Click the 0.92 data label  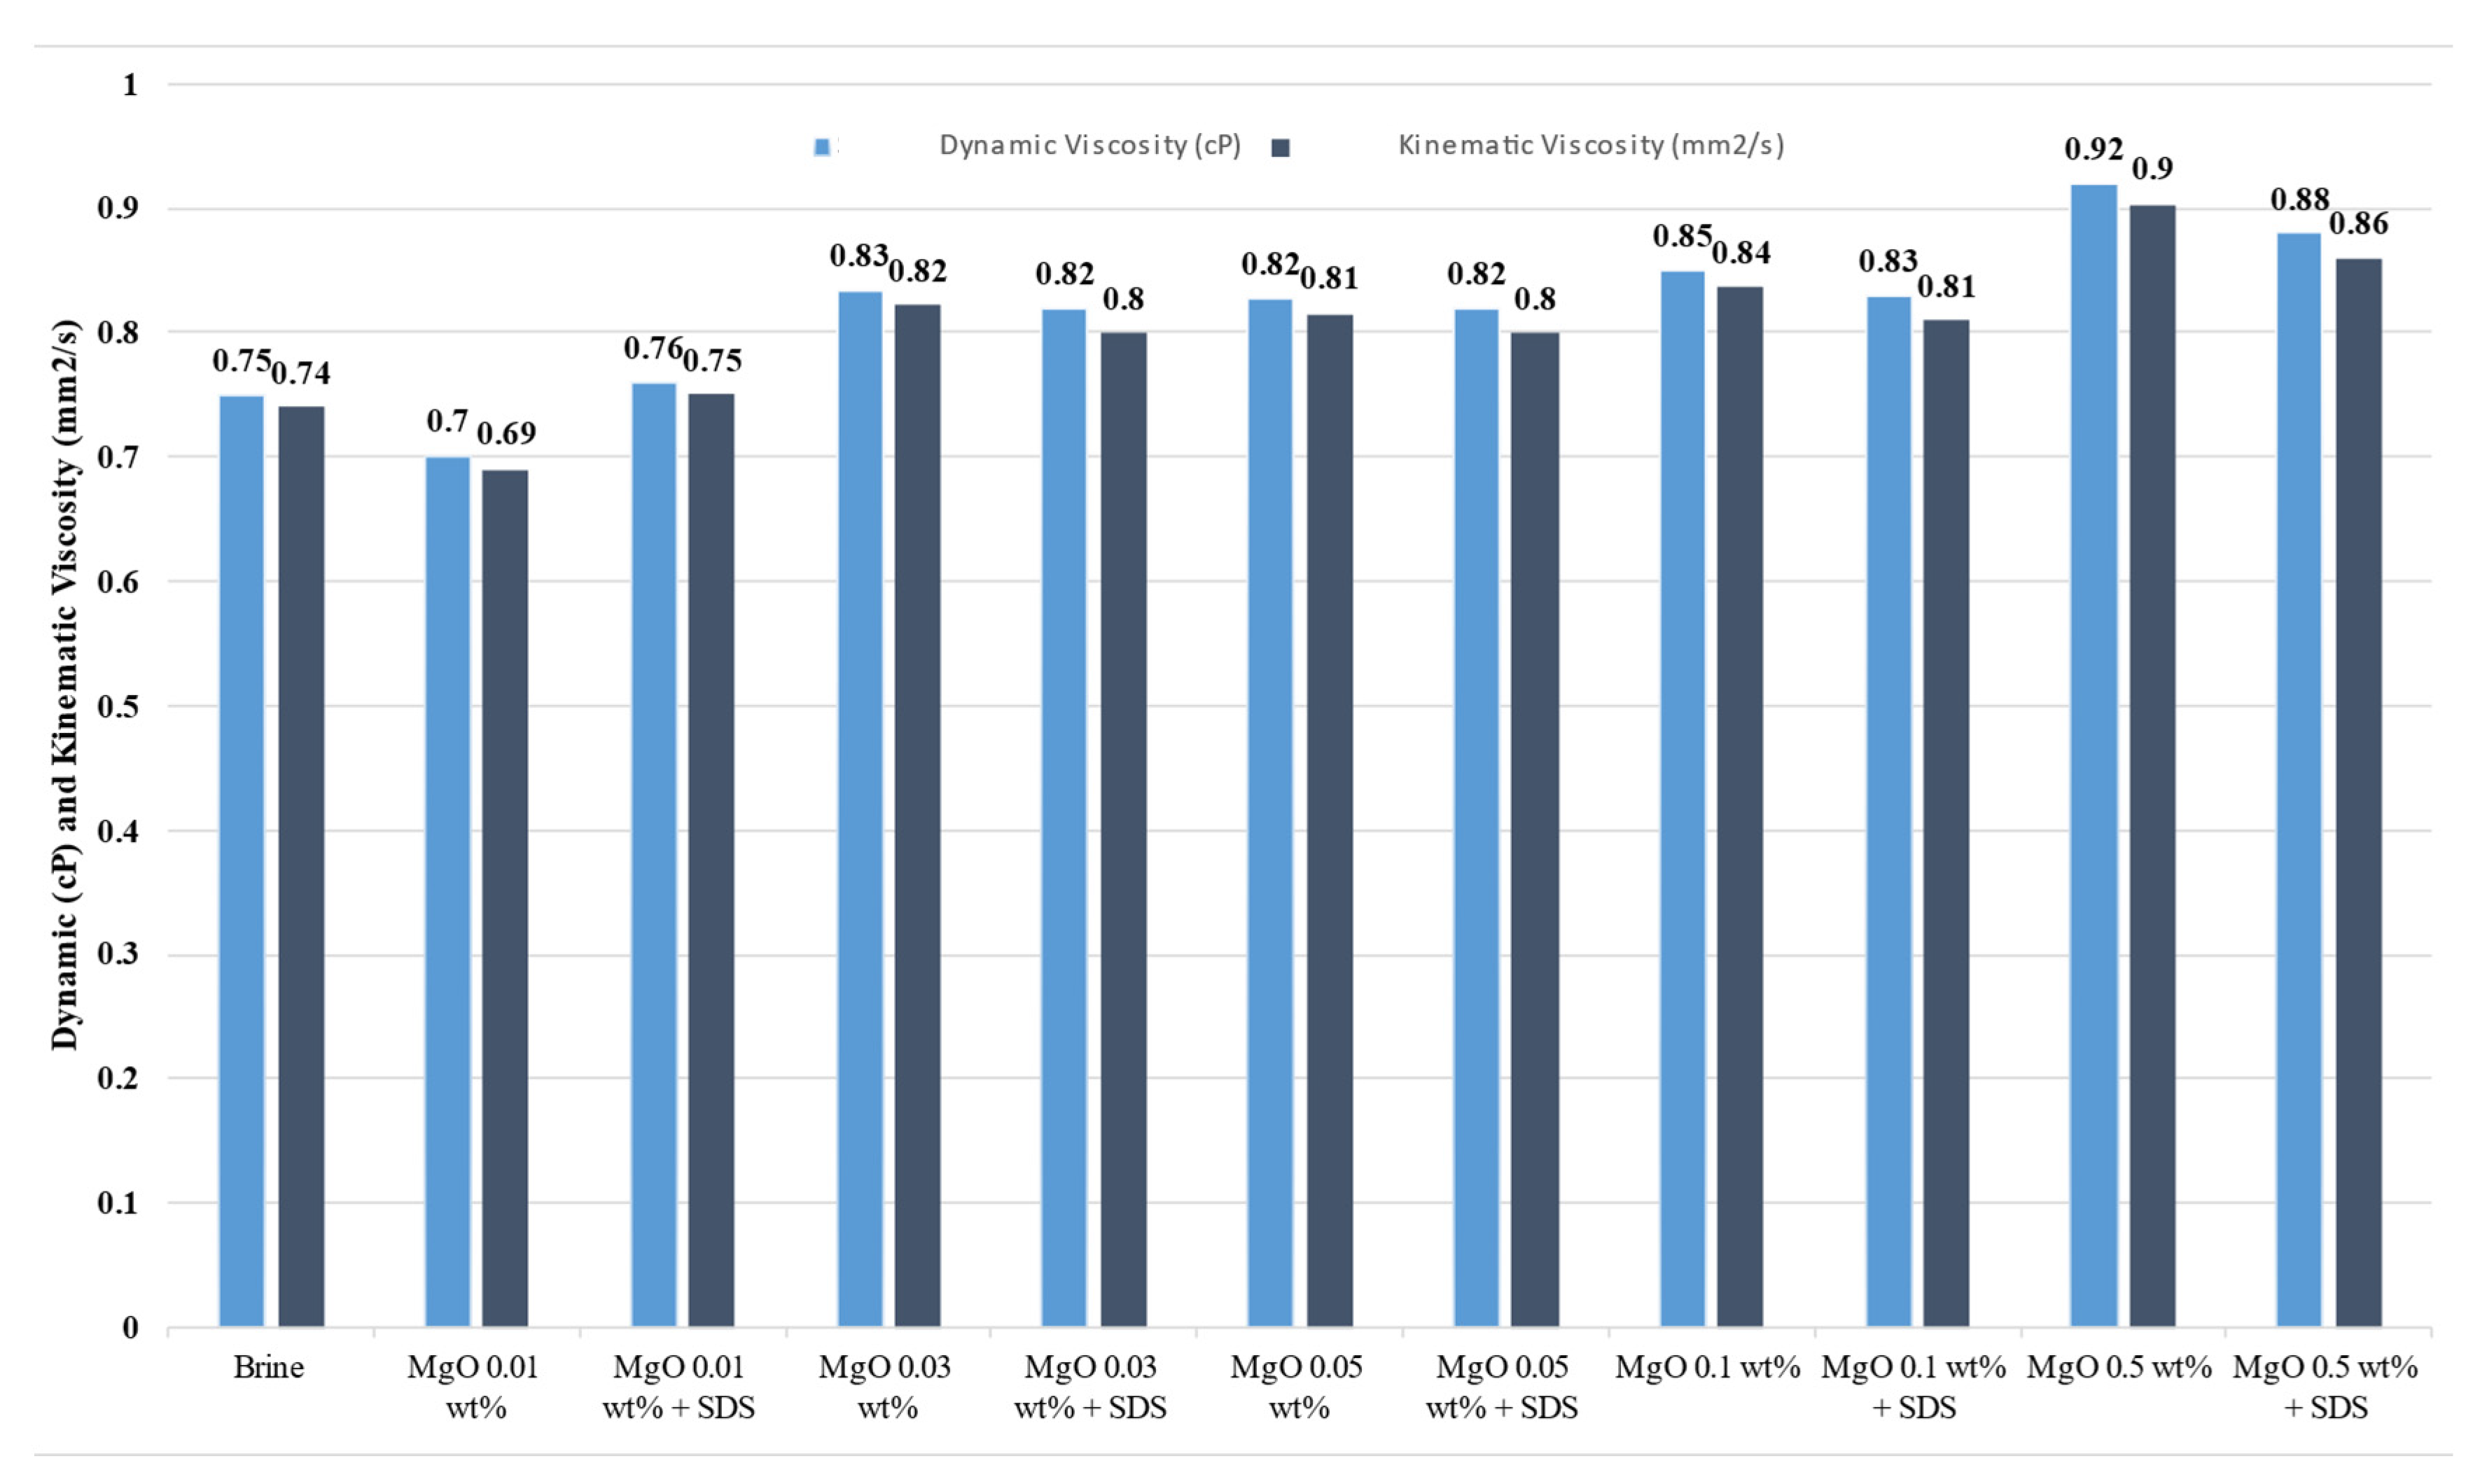click(2093, 149)
